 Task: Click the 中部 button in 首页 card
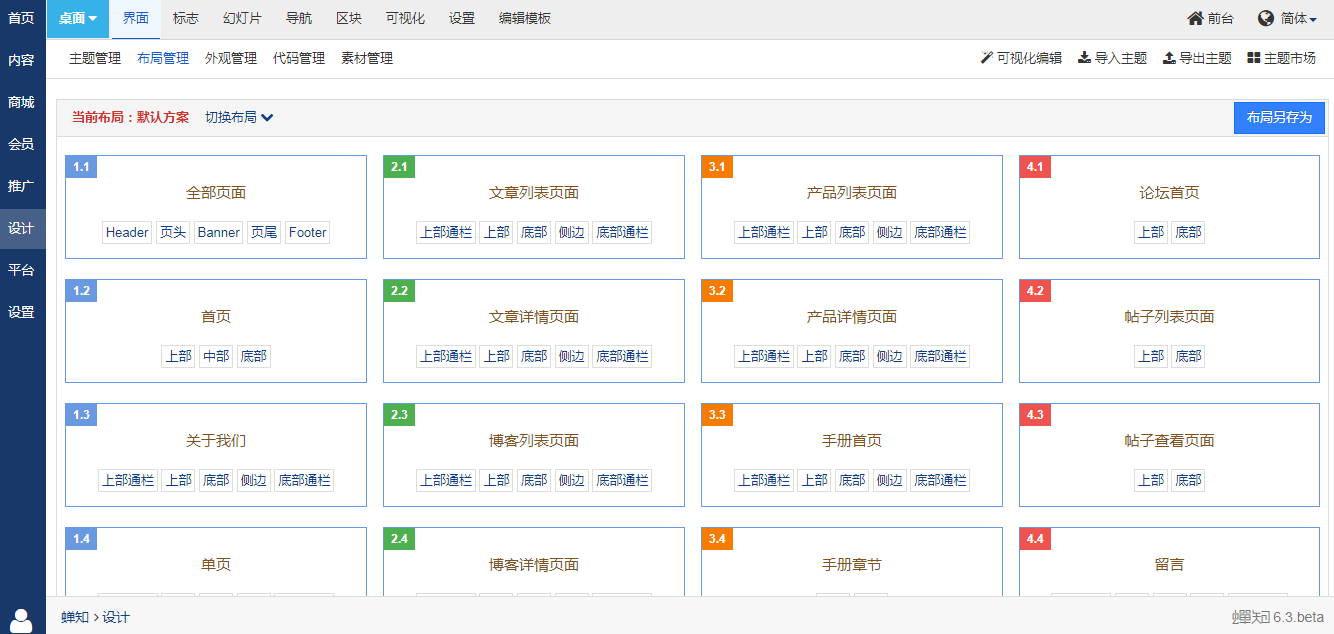215,355
